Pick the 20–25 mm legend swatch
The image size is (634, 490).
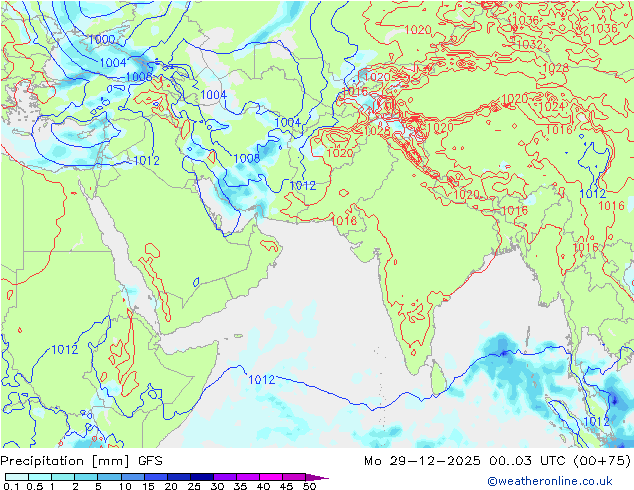179,477
